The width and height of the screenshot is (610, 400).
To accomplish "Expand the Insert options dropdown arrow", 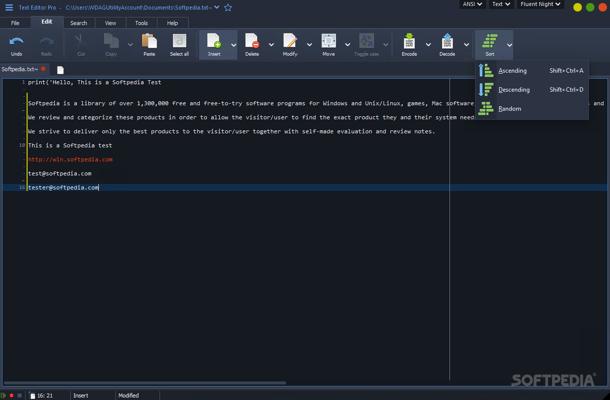I will pyautogui.click(x=233, y=45).
